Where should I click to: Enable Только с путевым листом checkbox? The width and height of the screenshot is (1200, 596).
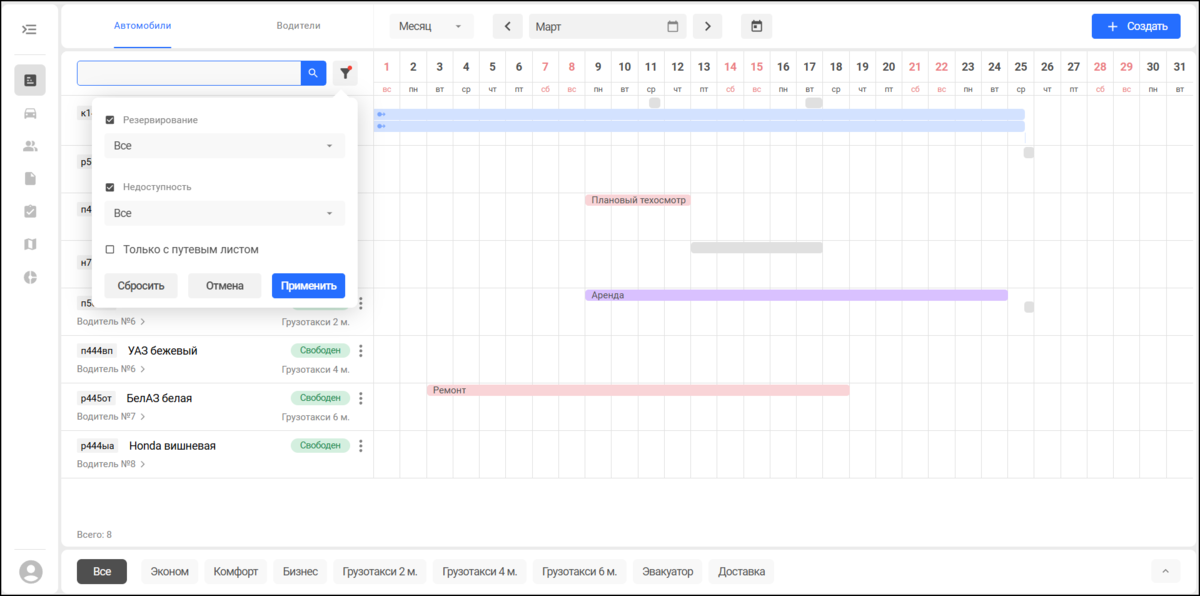point(110,250)
